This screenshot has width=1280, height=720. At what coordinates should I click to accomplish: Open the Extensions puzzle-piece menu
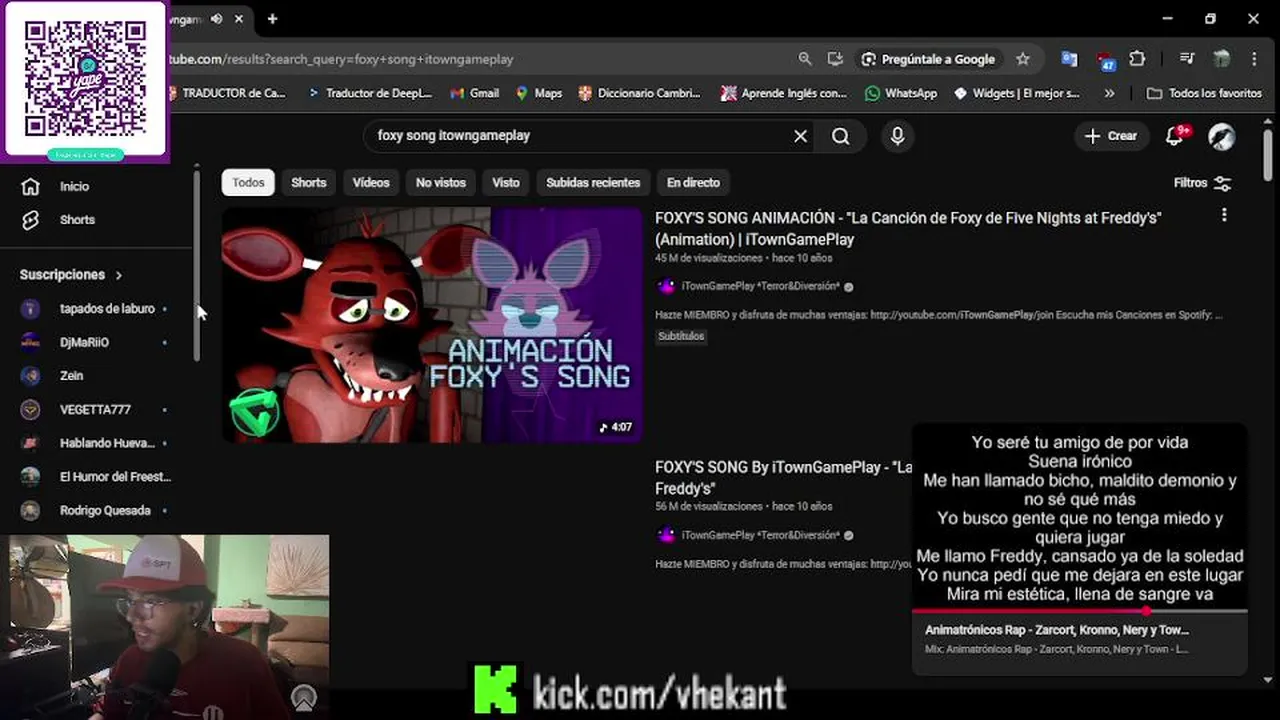coord(1137,59)
